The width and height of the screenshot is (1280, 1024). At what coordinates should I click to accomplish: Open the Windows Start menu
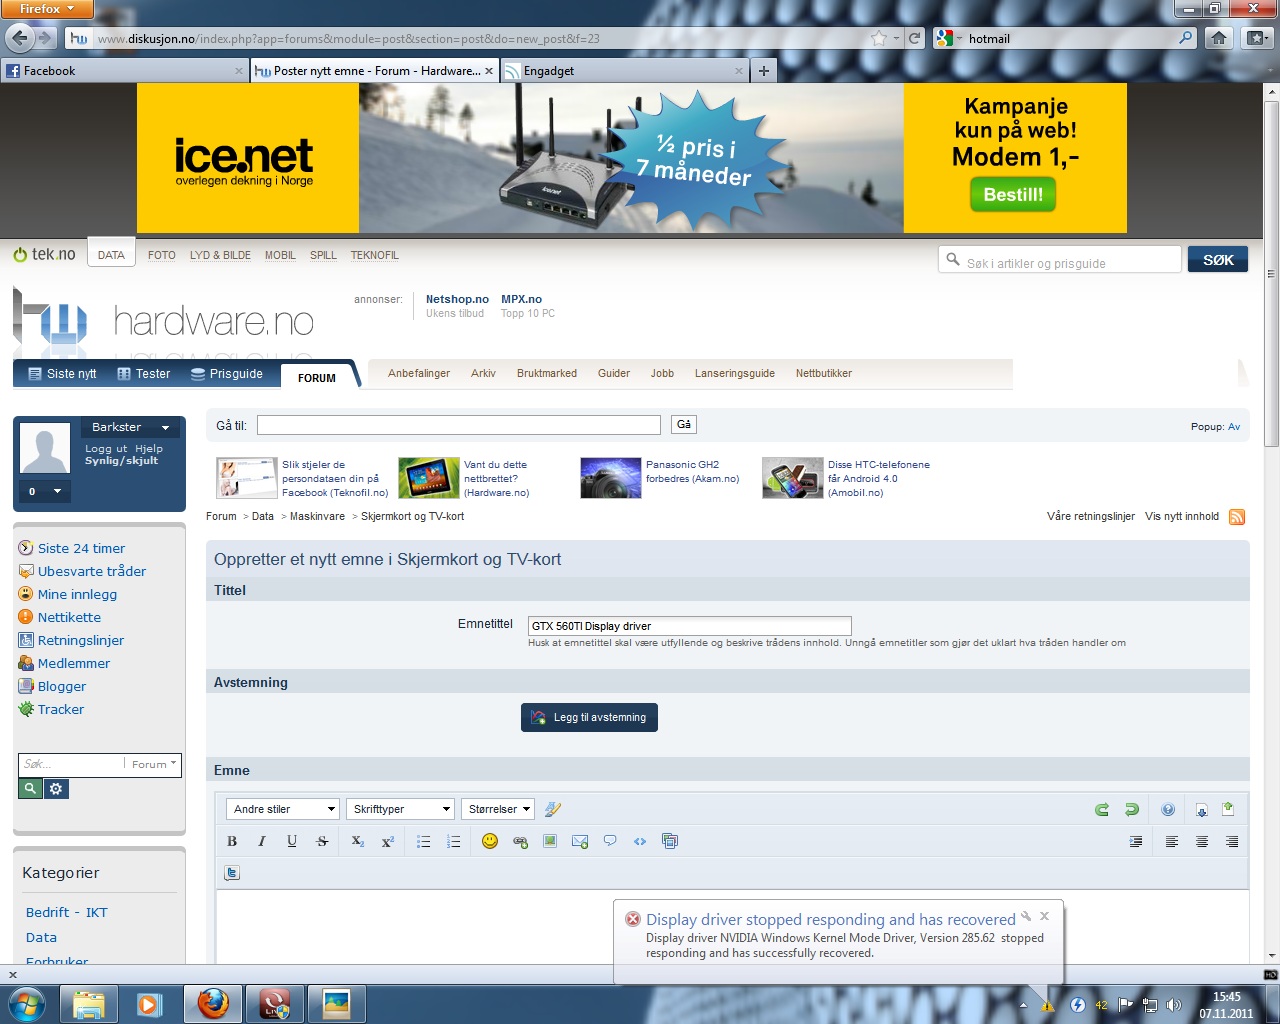[27, 1003]
